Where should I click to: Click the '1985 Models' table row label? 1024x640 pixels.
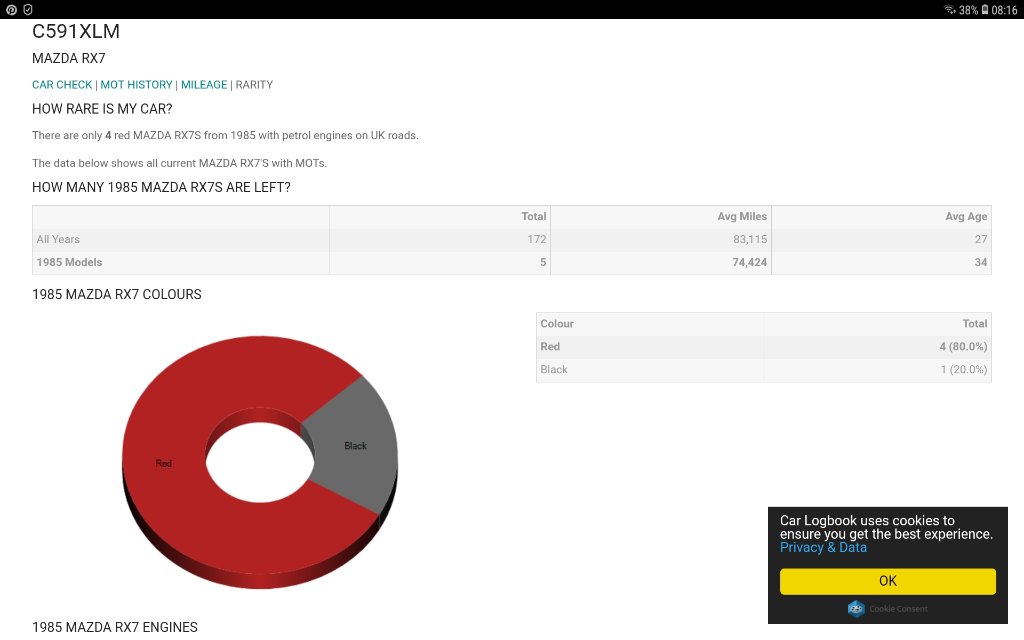click(69, 262)
